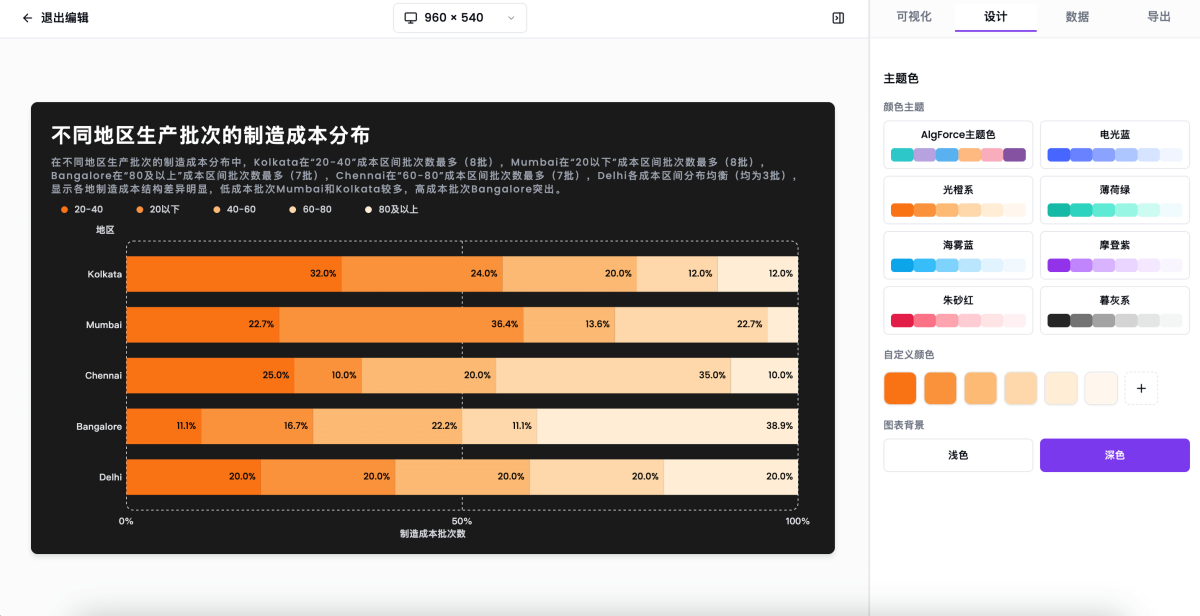This screenshot has height=616, width=1200.
Task: Switch chart background to 浅色
Action: click(958, 455)
